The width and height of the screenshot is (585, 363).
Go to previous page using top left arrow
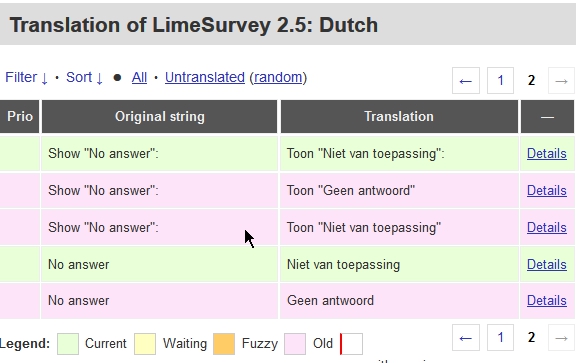[x=466, y=81]
